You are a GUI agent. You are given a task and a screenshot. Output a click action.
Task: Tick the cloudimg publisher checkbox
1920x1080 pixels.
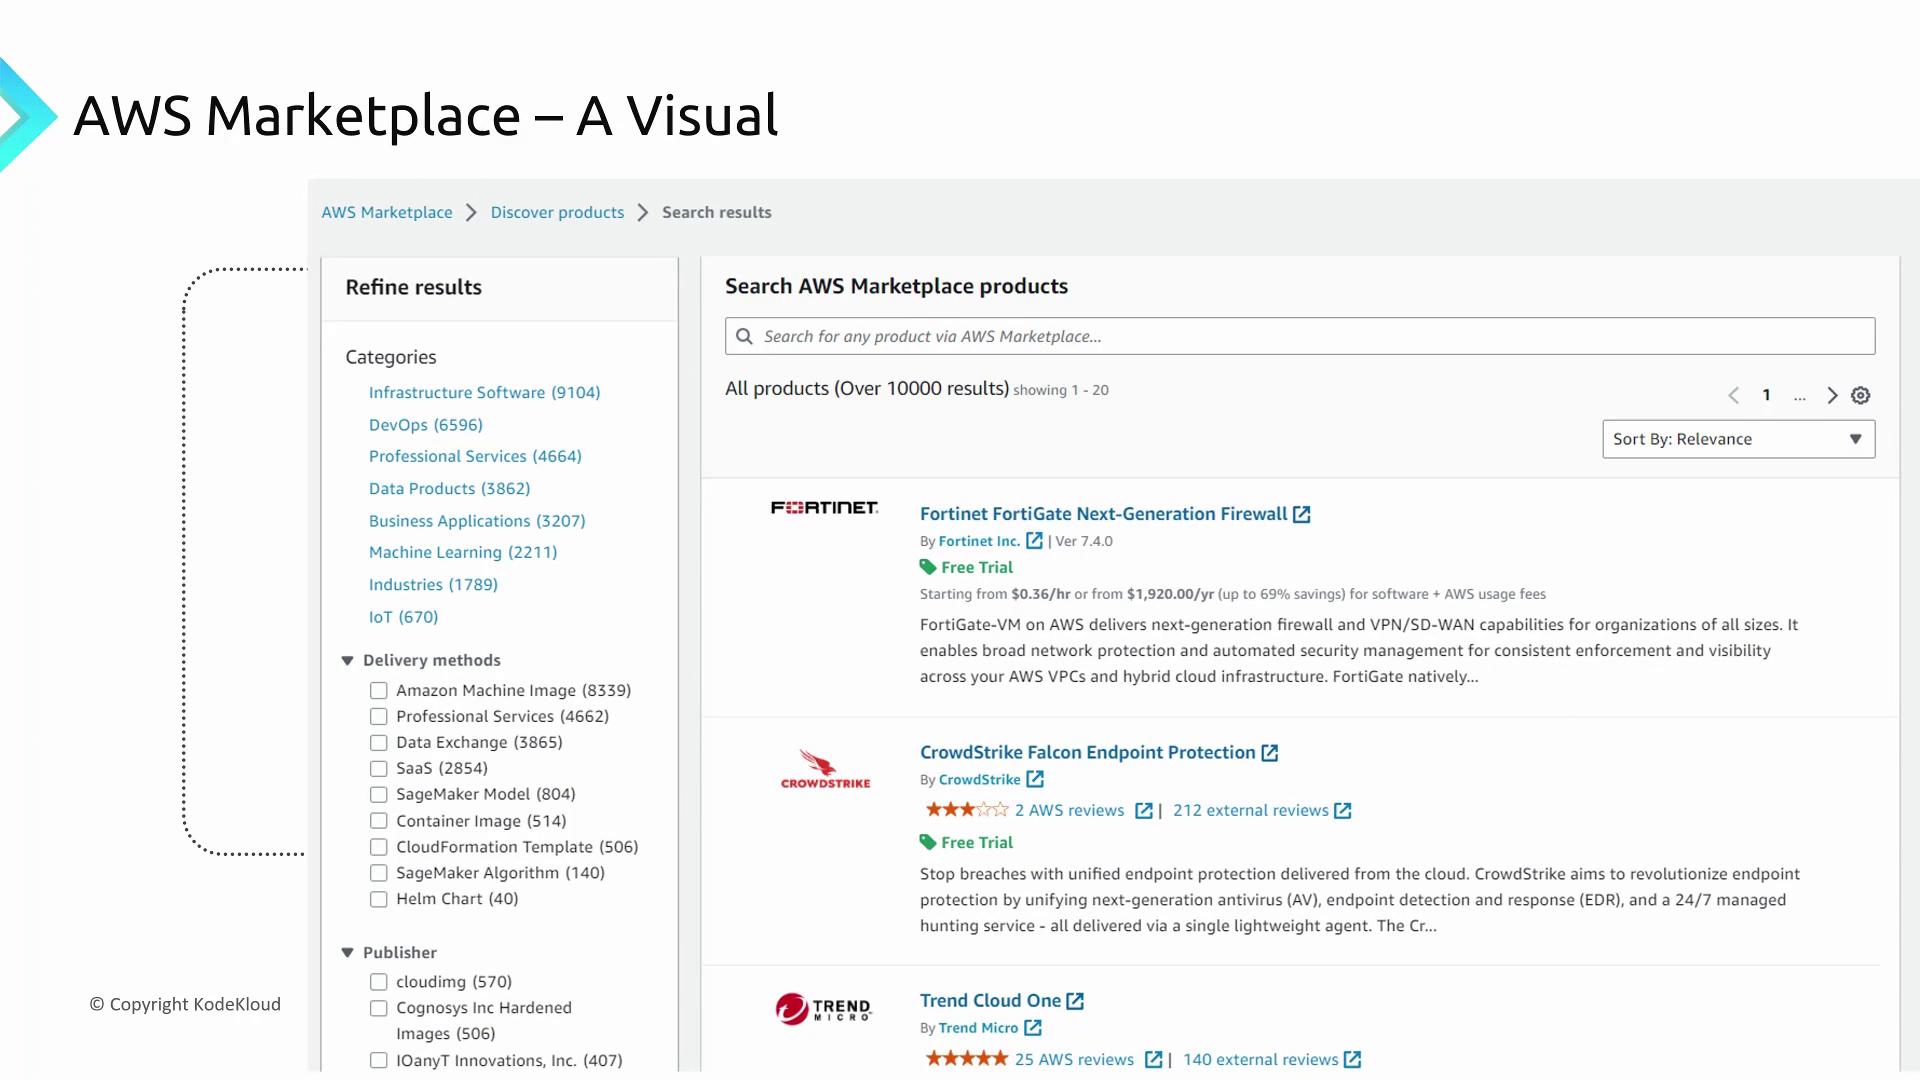378,982
